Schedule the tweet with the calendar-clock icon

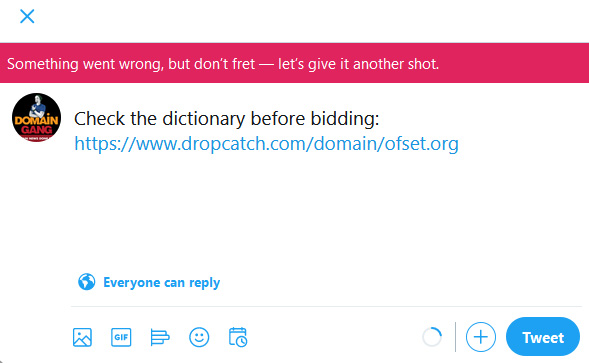pyautogui.click(x=238, y=337)
